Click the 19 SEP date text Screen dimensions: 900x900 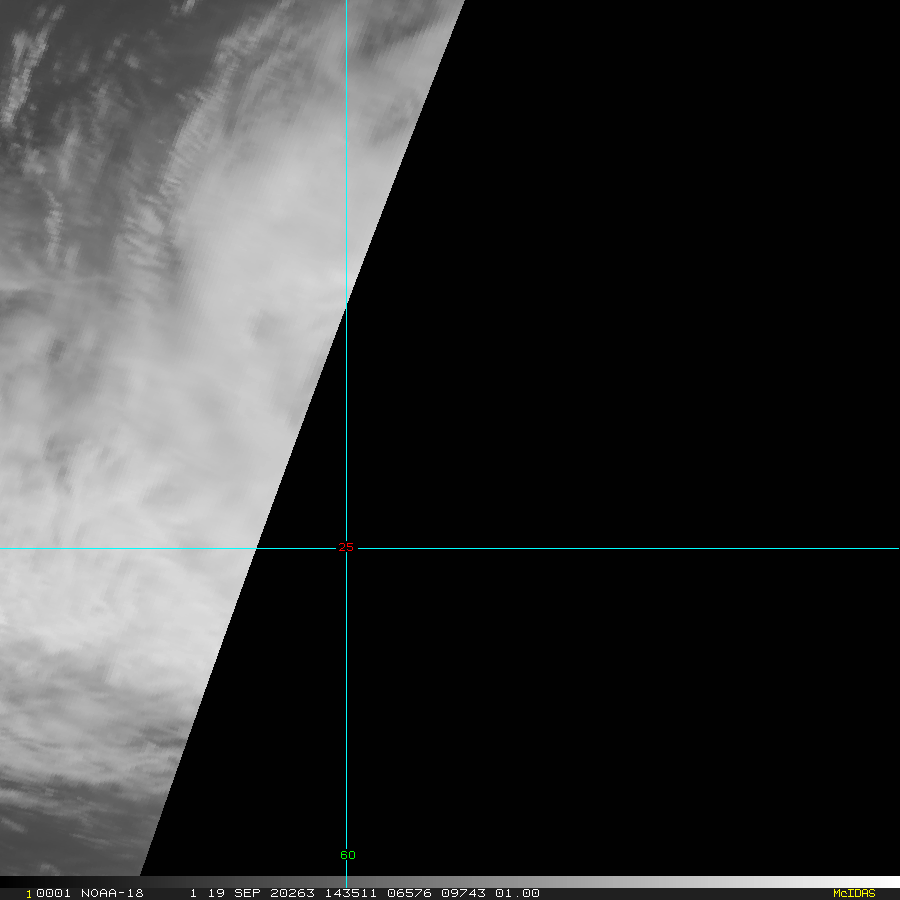pos(228,893)
